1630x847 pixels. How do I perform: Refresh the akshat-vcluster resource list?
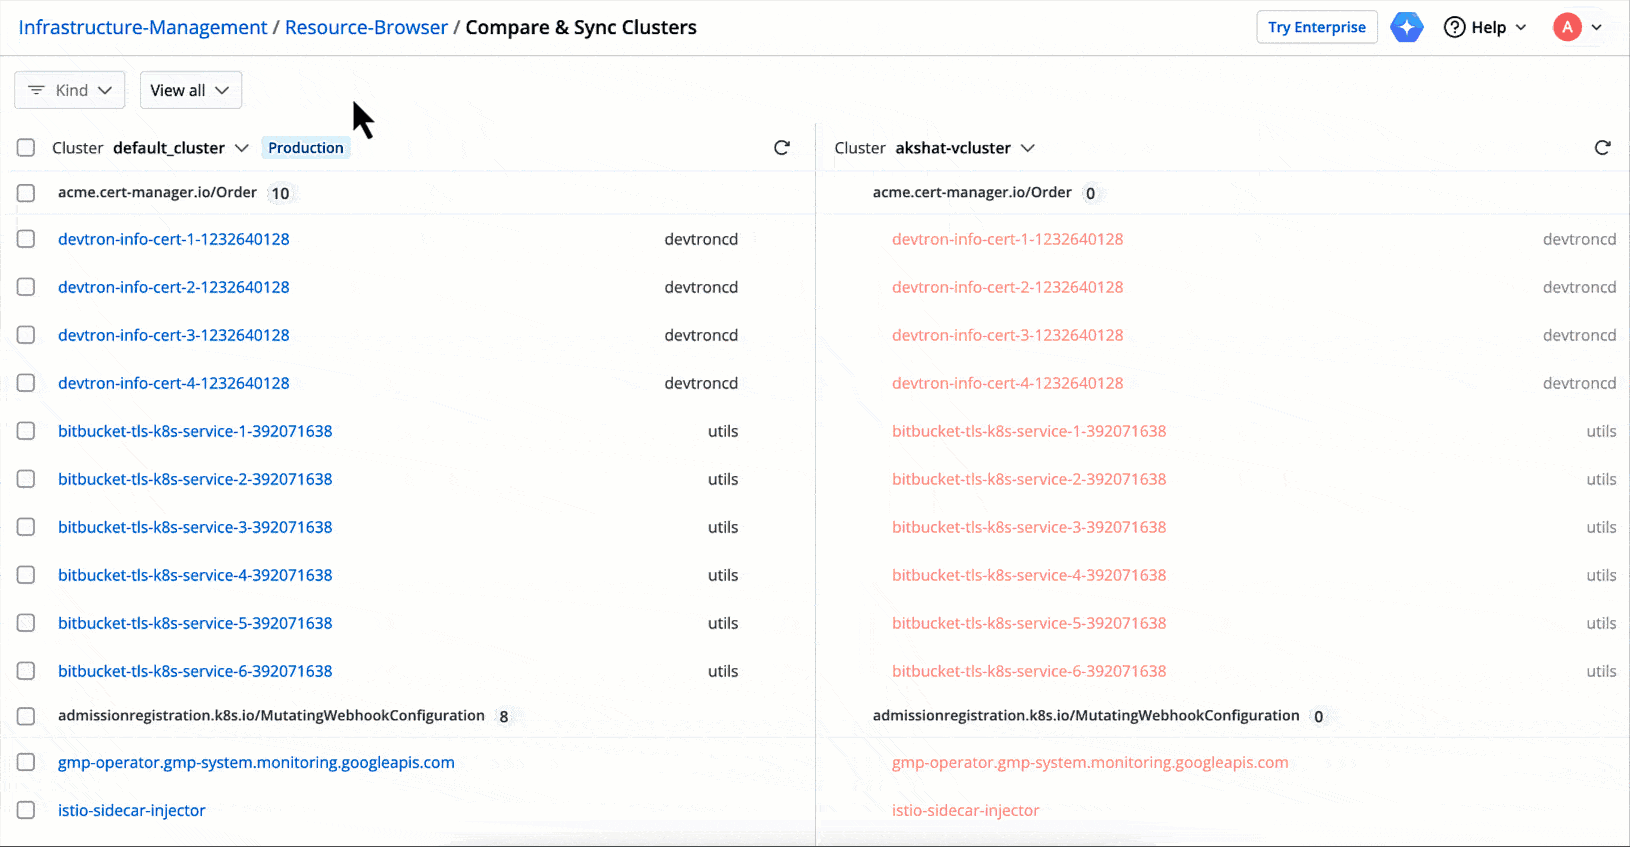(x=1602, y=148)
